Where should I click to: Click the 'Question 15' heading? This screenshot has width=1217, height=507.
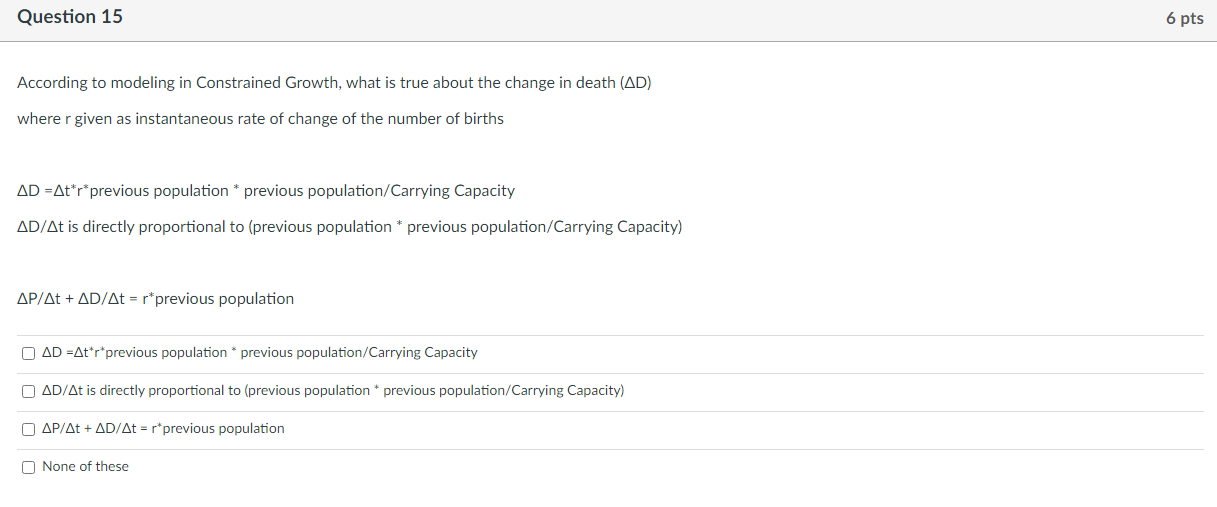pyautogui.click(x=70, y=17)
